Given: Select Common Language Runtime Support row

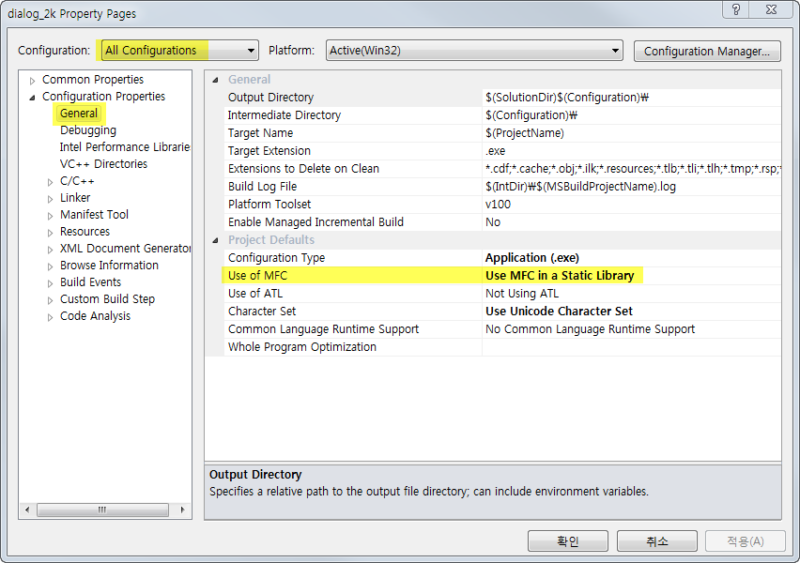Looking at the screenshot, I should 502,329.
